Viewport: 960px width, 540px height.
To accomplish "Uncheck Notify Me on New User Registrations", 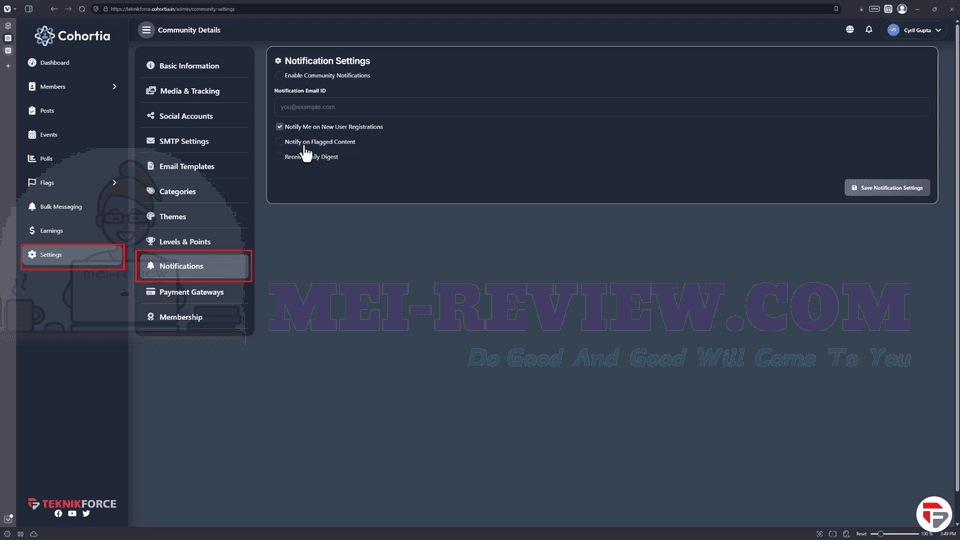I will pyautogui.click(x=279, y=127).
